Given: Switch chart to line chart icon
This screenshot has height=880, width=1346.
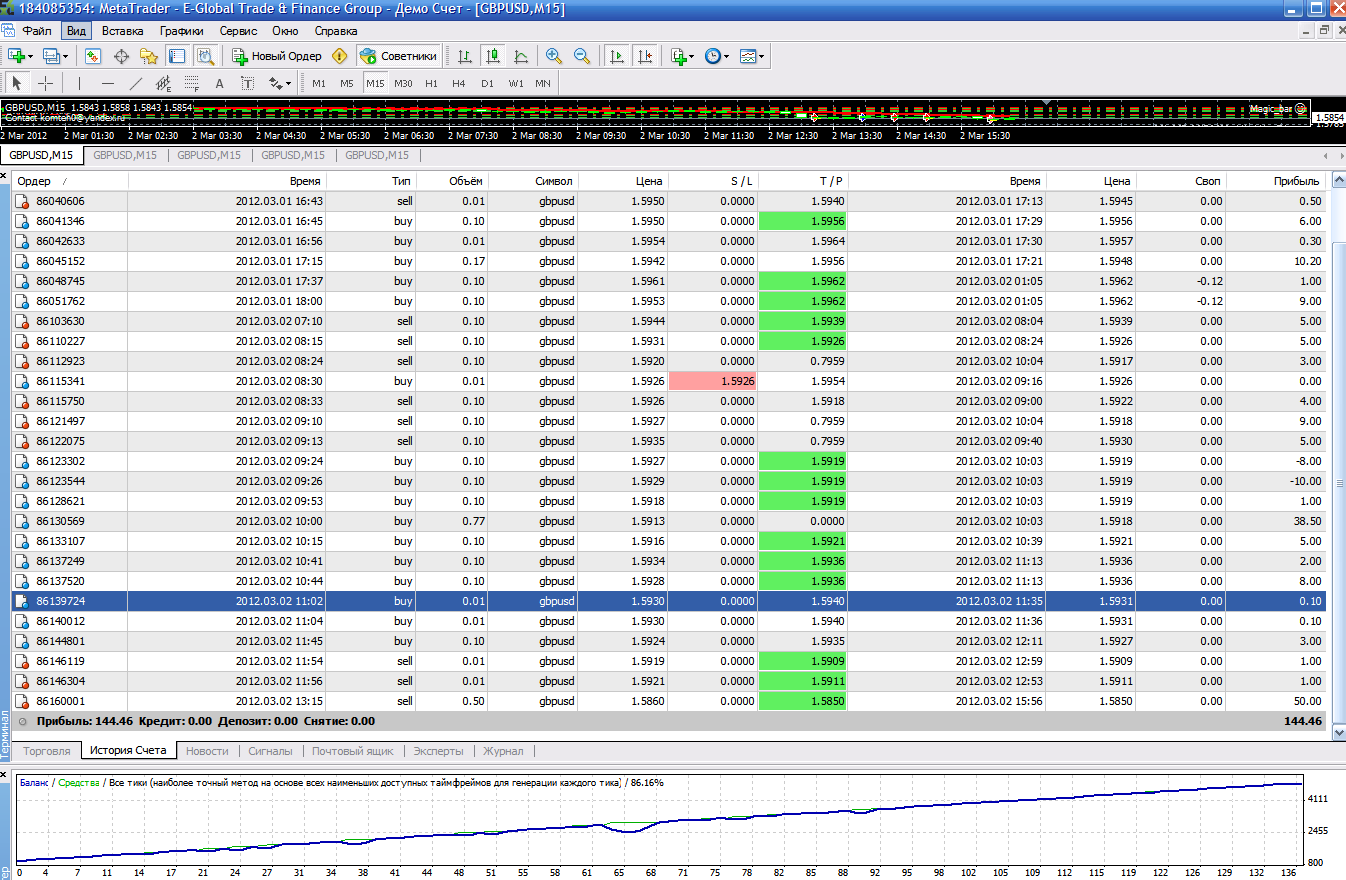Looking at the screenshot, I should tap(520, 56).
